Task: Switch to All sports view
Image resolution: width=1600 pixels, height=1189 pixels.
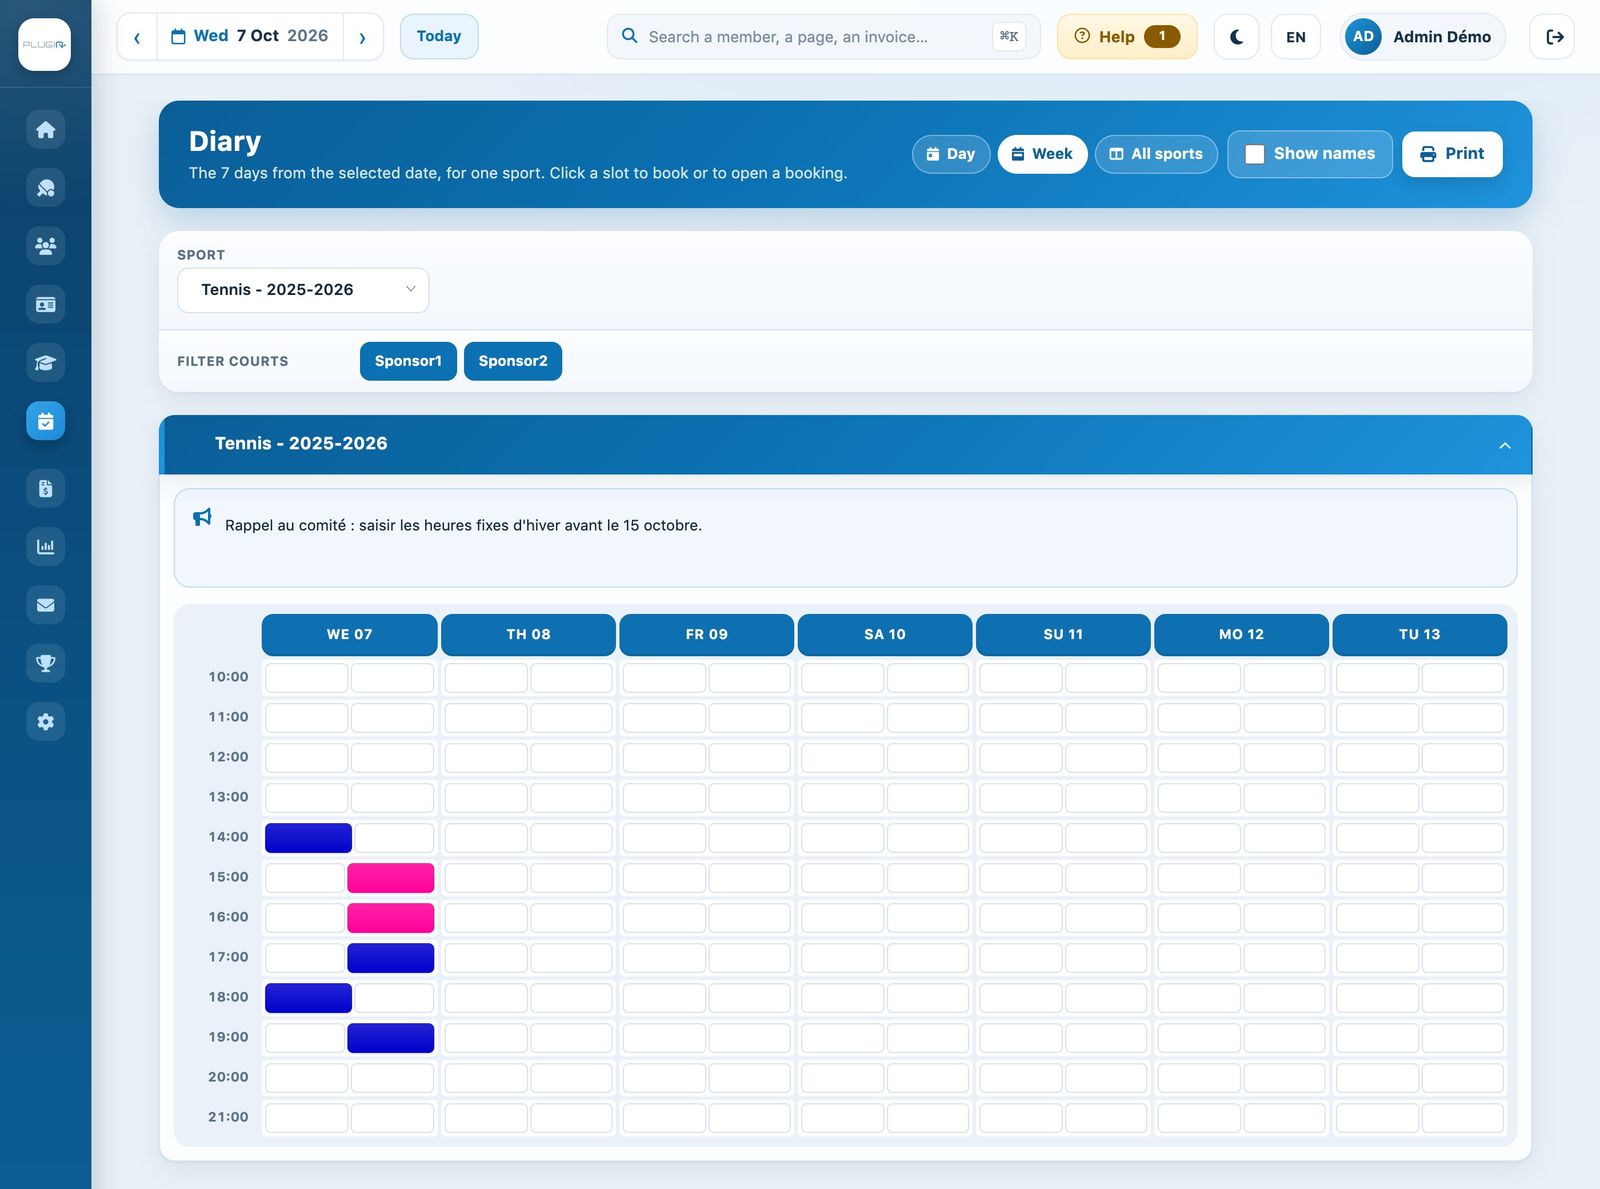Action: point(1156,154)
